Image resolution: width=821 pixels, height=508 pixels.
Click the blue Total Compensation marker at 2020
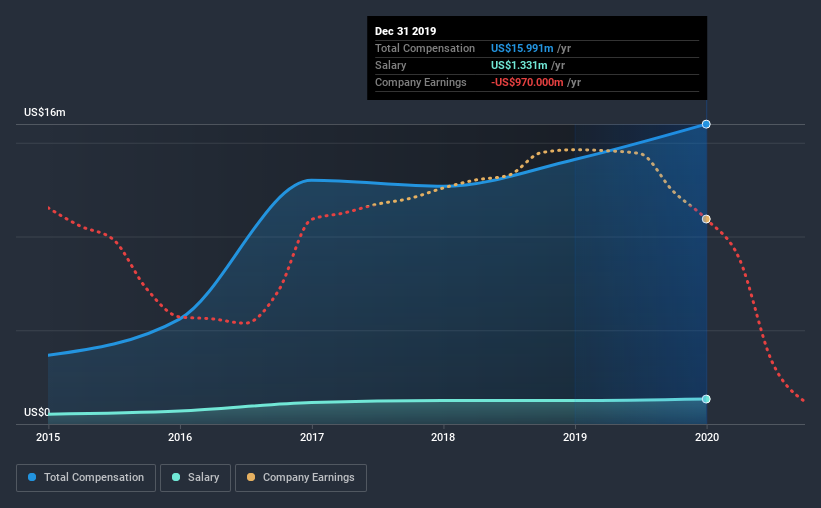pos(706,124)
